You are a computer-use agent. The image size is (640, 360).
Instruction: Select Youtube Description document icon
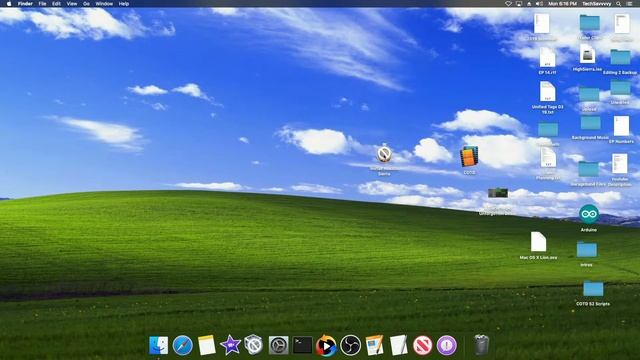point(619,164)
